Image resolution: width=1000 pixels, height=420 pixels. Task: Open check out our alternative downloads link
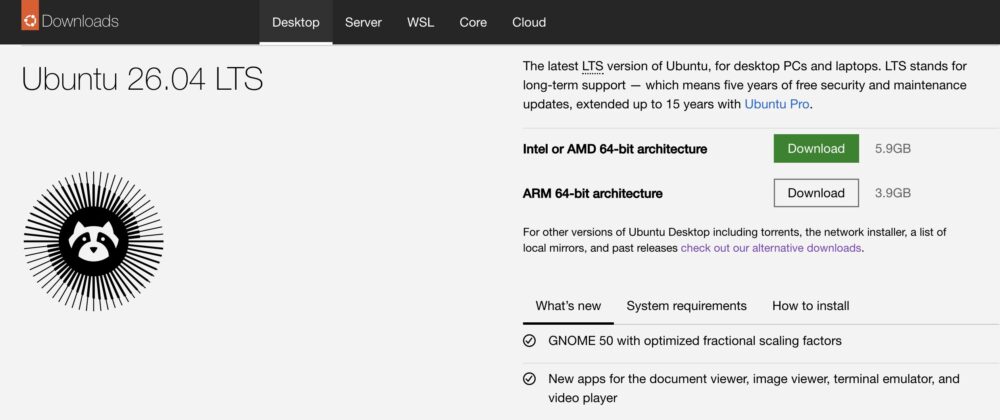tap(771, 249)
